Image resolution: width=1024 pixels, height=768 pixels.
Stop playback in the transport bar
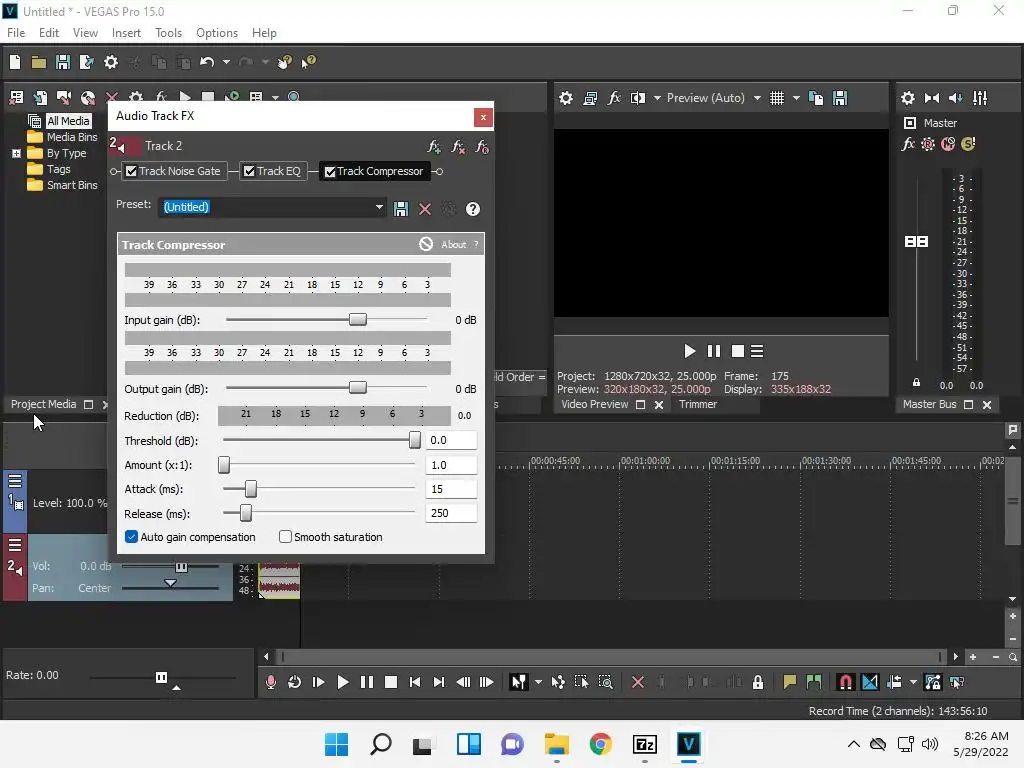click(x=391, y=682)
